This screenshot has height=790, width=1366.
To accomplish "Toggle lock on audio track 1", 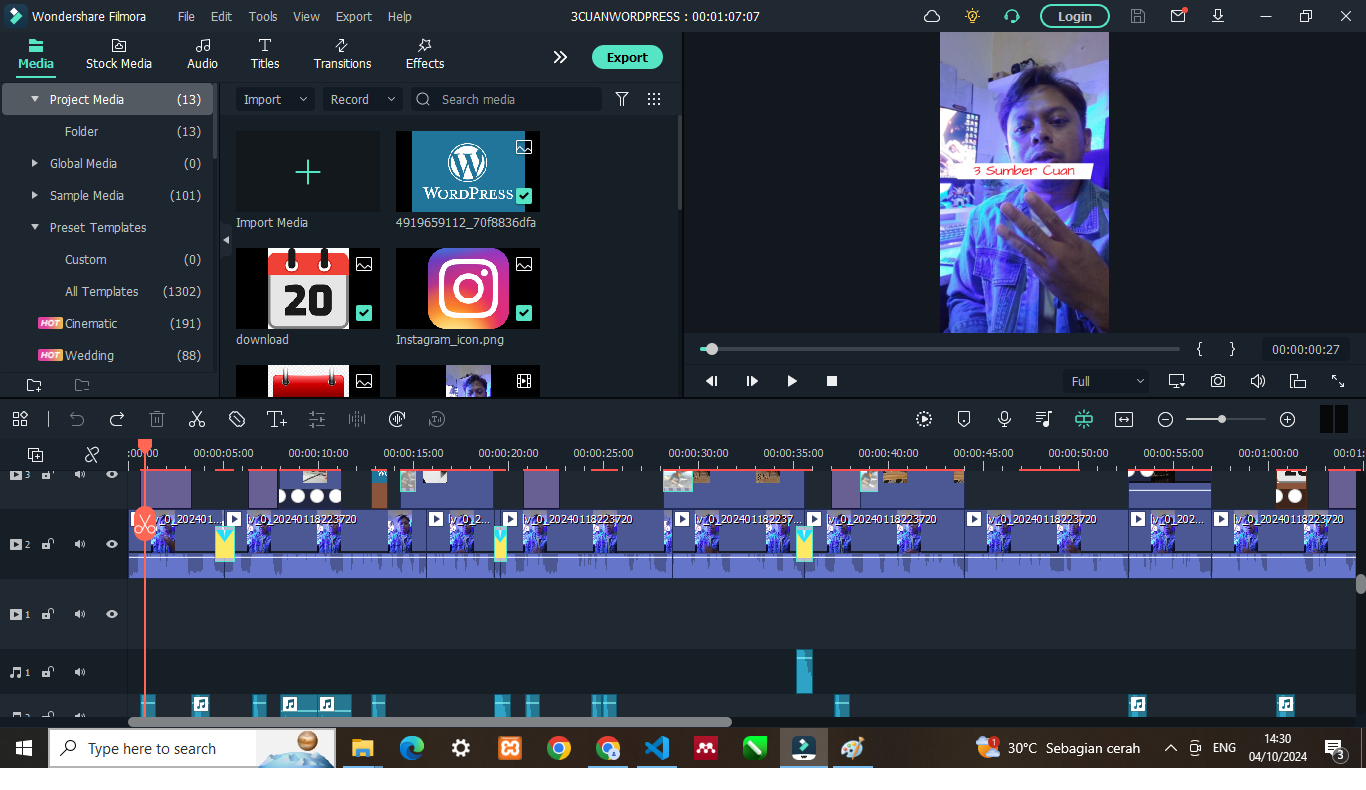I will 48,672.
